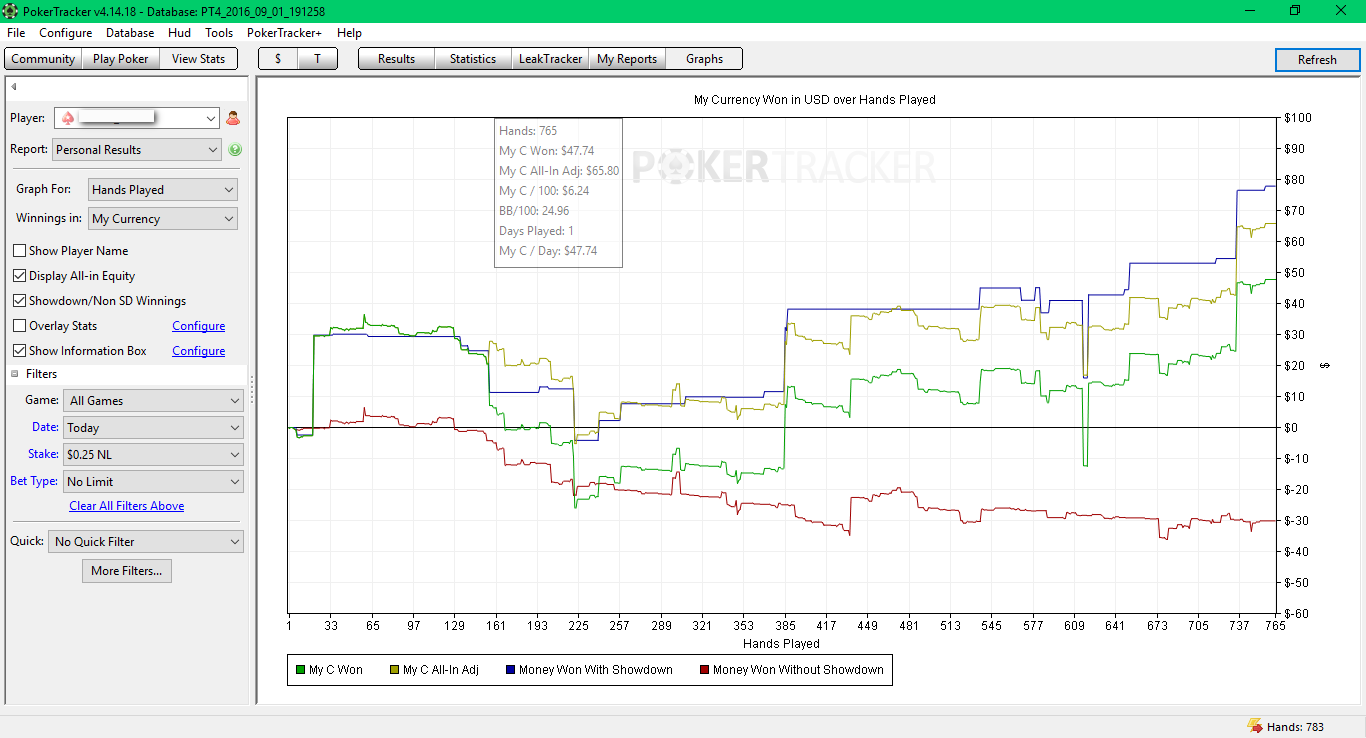This screenshot has height=738, width=1366.
Task: Click the PokerTracker app icon in title bar
Action: tap(11, 11)
